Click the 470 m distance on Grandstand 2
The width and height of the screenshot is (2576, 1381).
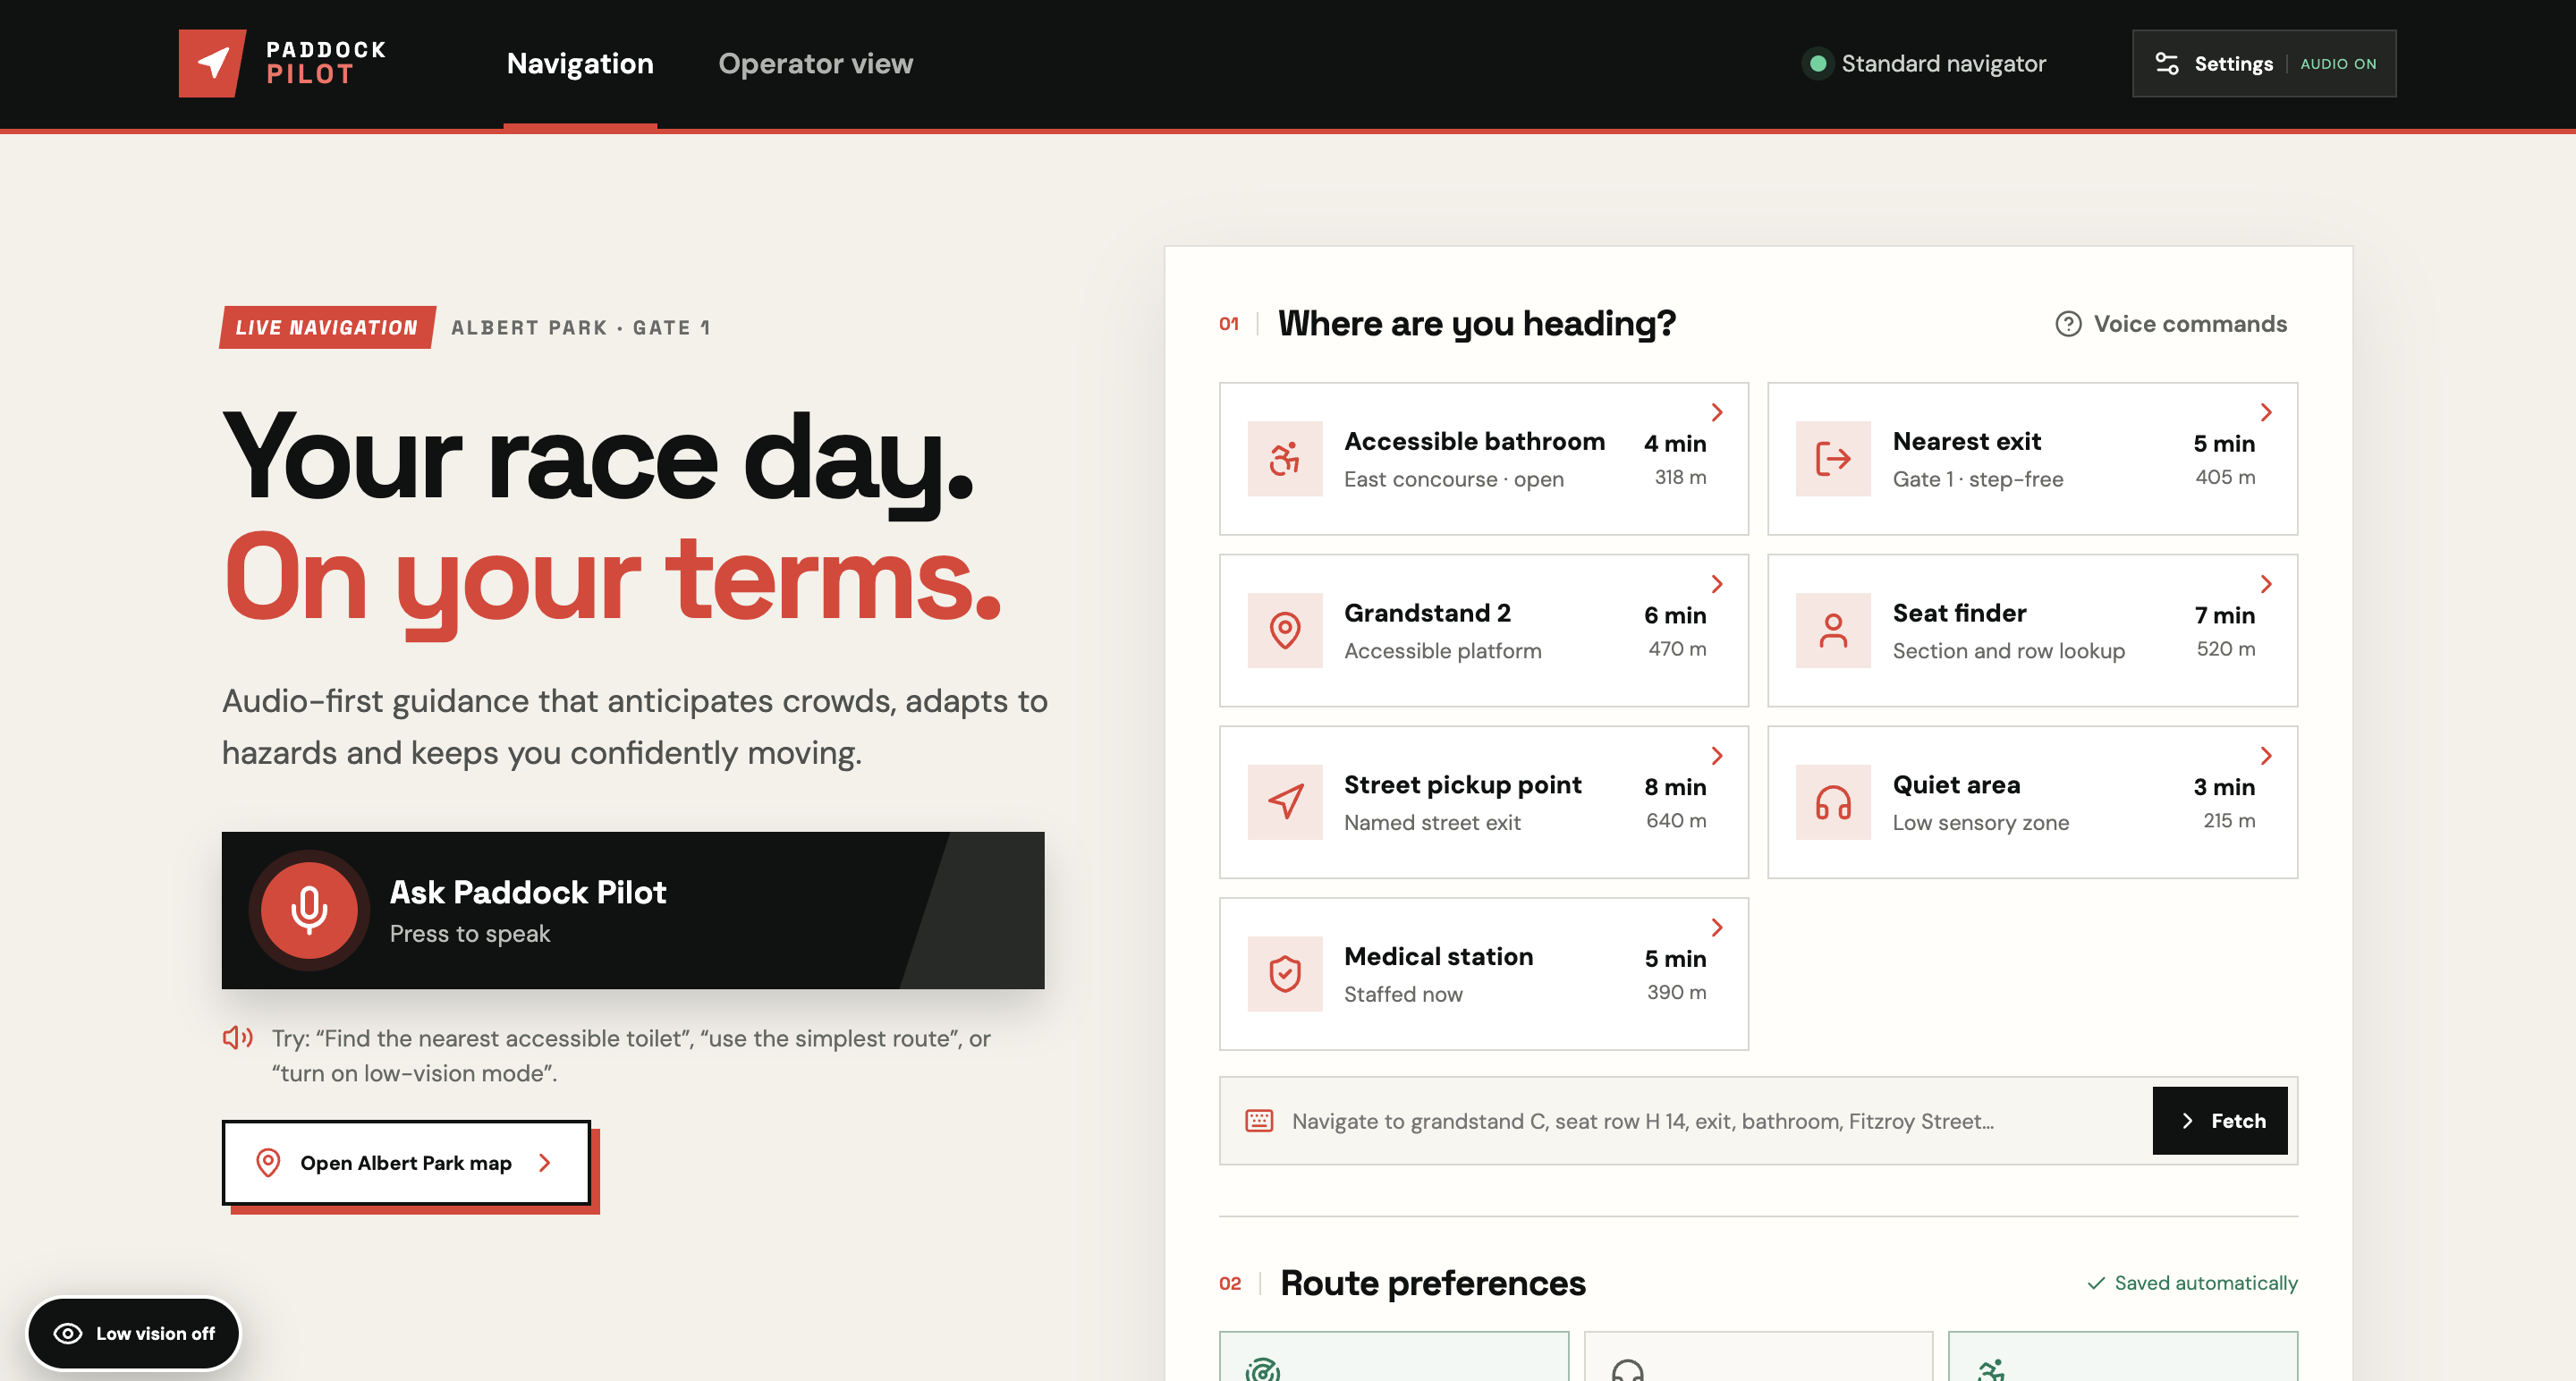coord(1677,649)
